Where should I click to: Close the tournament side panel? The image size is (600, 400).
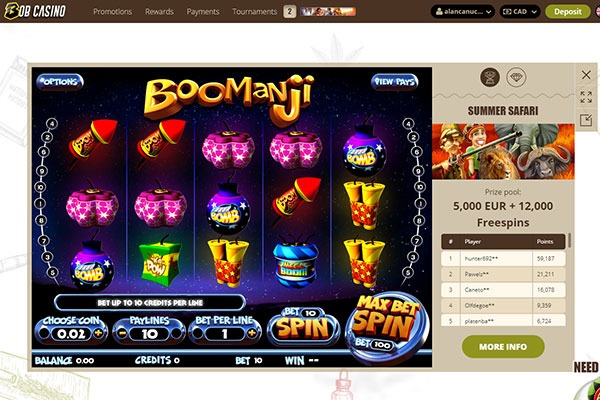586,75
